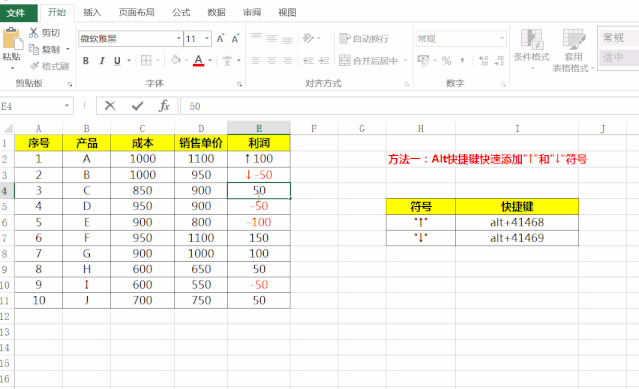Viewport: 639px width, 389px height.
Task: Open 套用表格格式 table format
Action: point(573,51)
